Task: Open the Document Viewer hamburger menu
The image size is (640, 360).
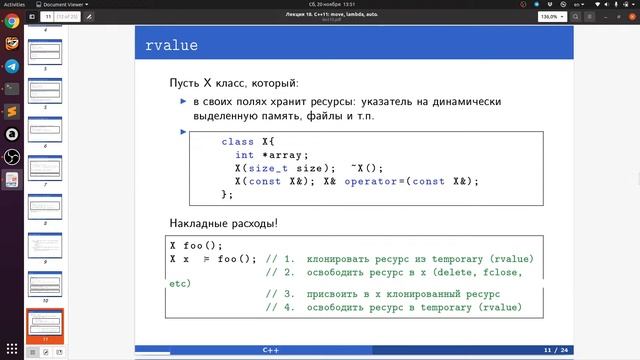Action: coord(589,17)
